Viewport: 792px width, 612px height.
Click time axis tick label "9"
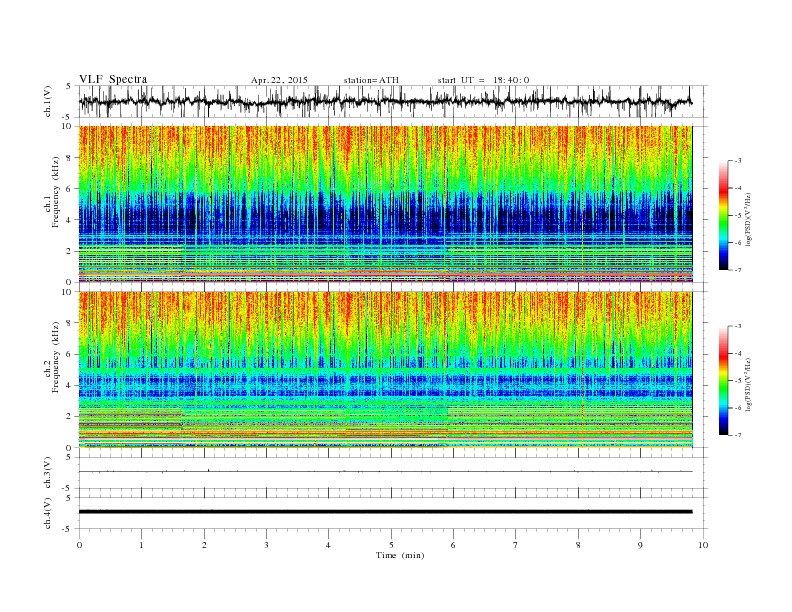point(640,545)
